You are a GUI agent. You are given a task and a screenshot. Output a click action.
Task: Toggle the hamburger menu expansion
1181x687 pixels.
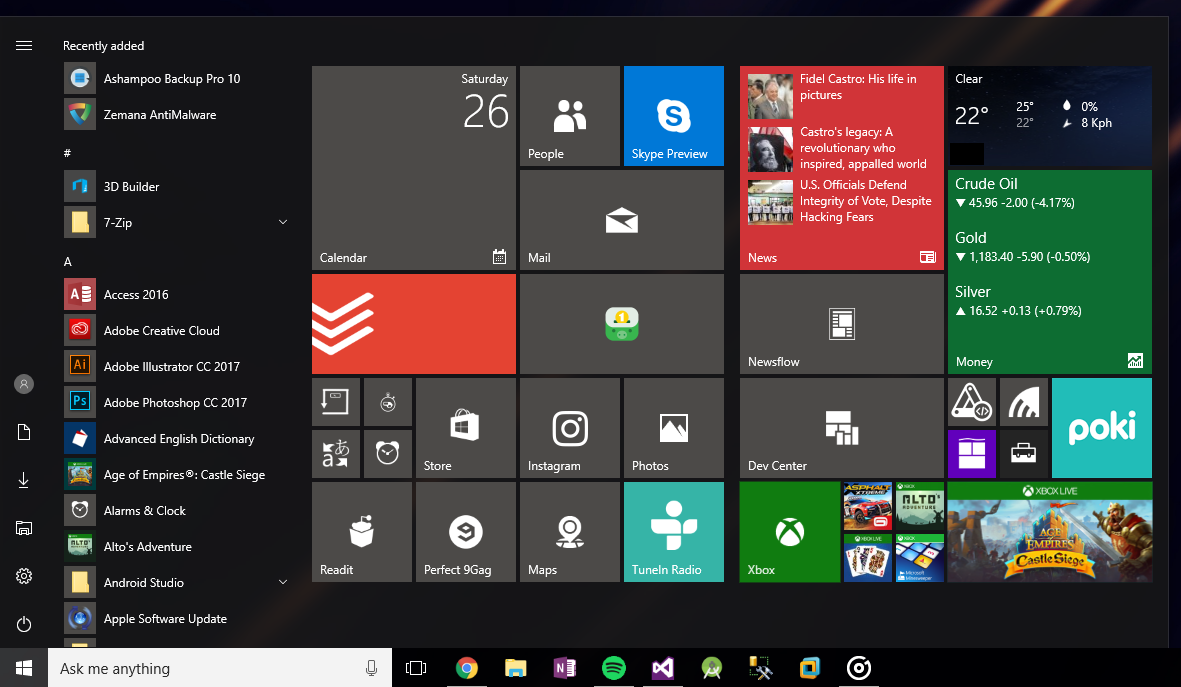[24, 46]
